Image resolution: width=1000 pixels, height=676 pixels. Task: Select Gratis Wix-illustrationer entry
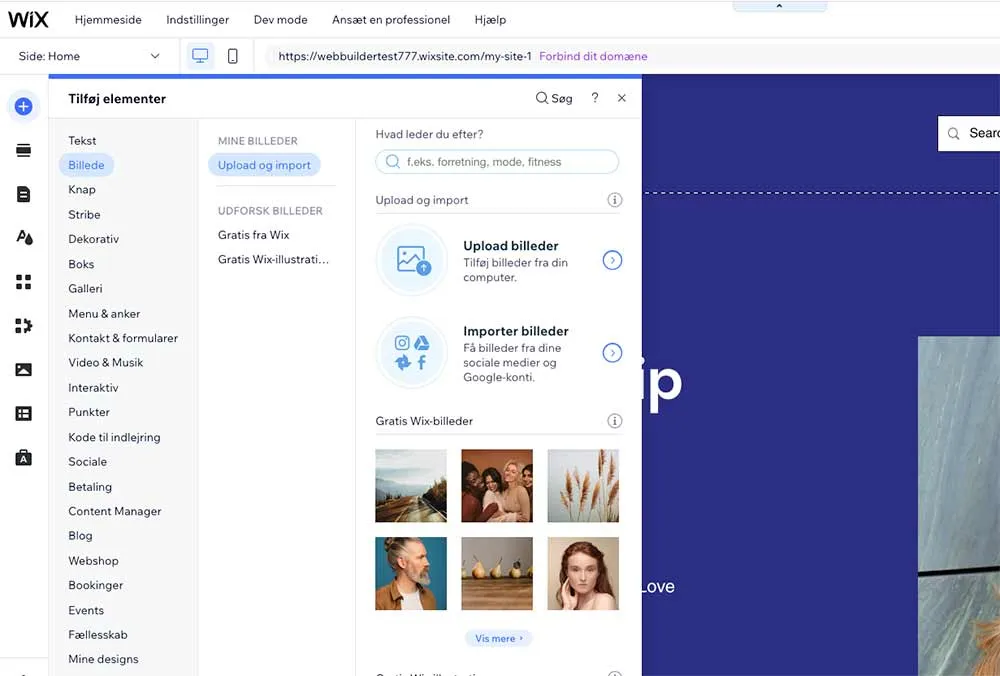pos(274,260)
